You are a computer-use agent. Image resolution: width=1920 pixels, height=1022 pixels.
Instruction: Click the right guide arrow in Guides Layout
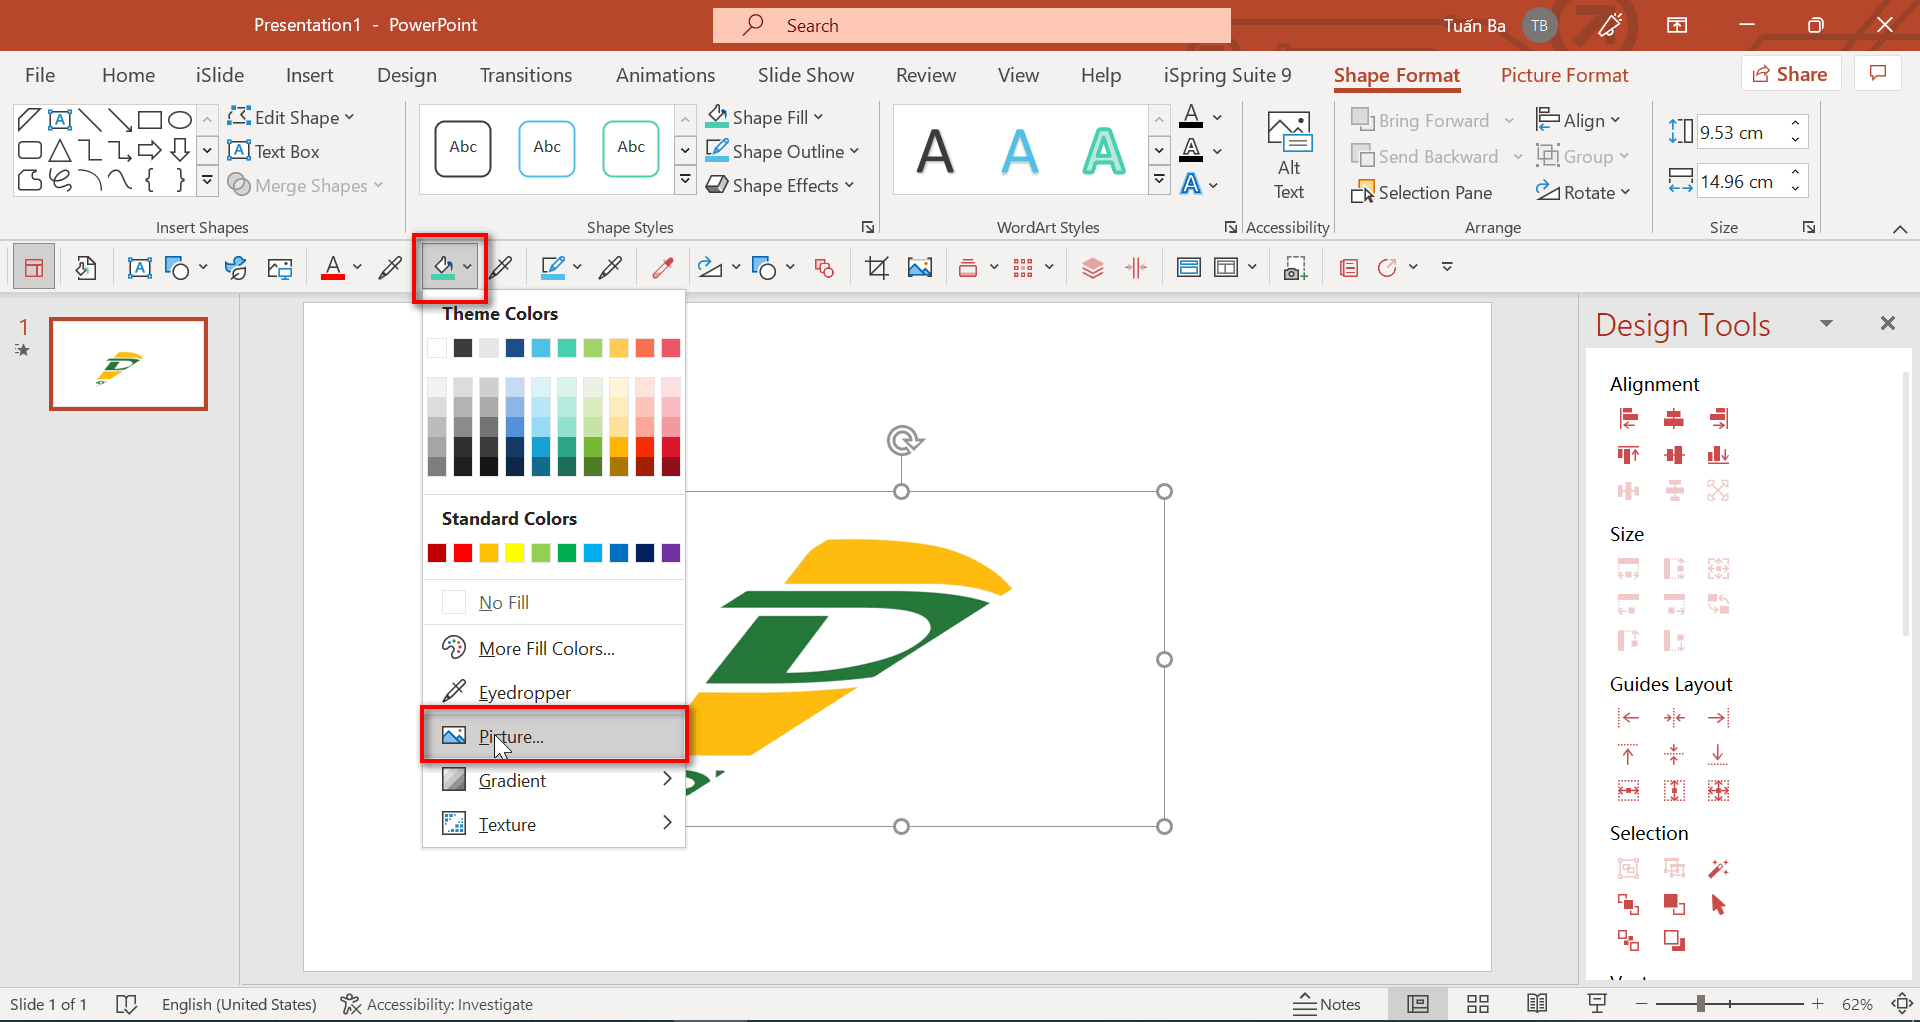(x=1719, y=718)
